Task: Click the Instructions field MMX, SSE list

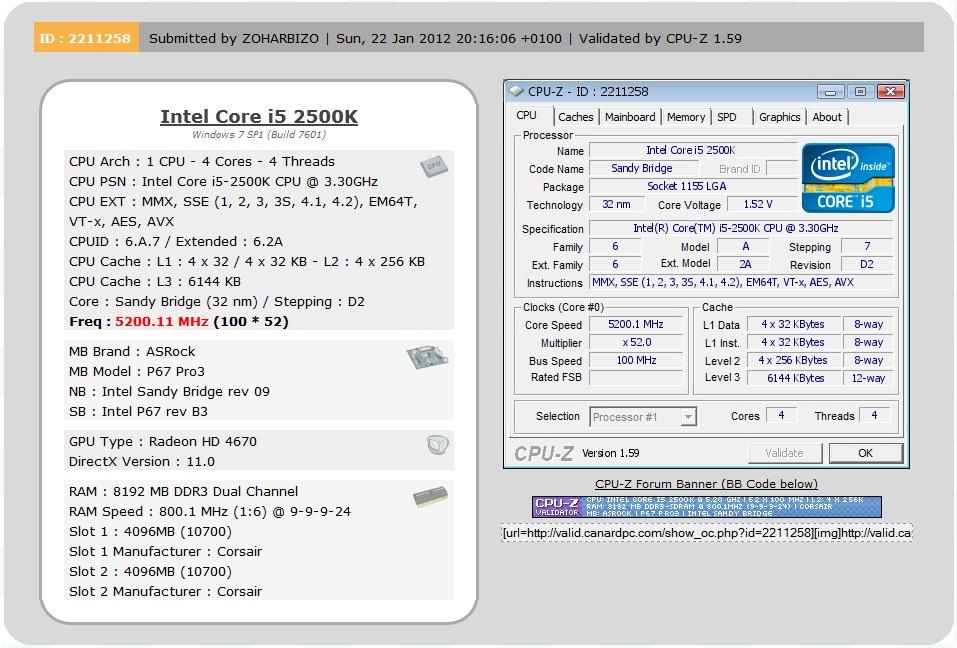Action: pyautogui.click(x=740, y=283)
